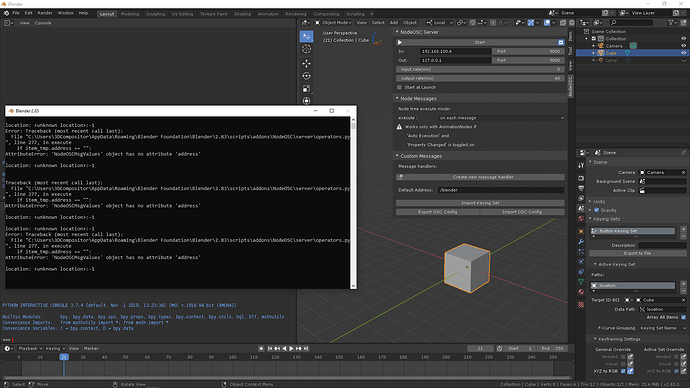690x388 pixels.
Task: Open the Modifier properties wrench tab
Action: pyautogui.click(x=581, y=242)
